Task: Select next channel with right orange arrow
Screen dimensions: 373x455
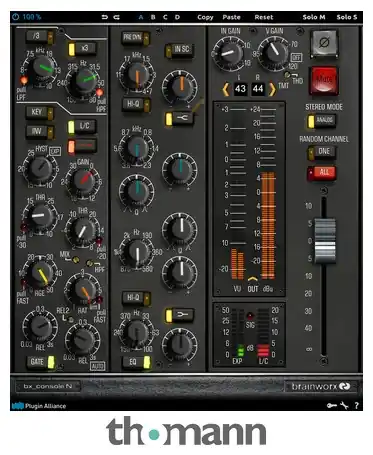Action: click(x=272, y=89)
